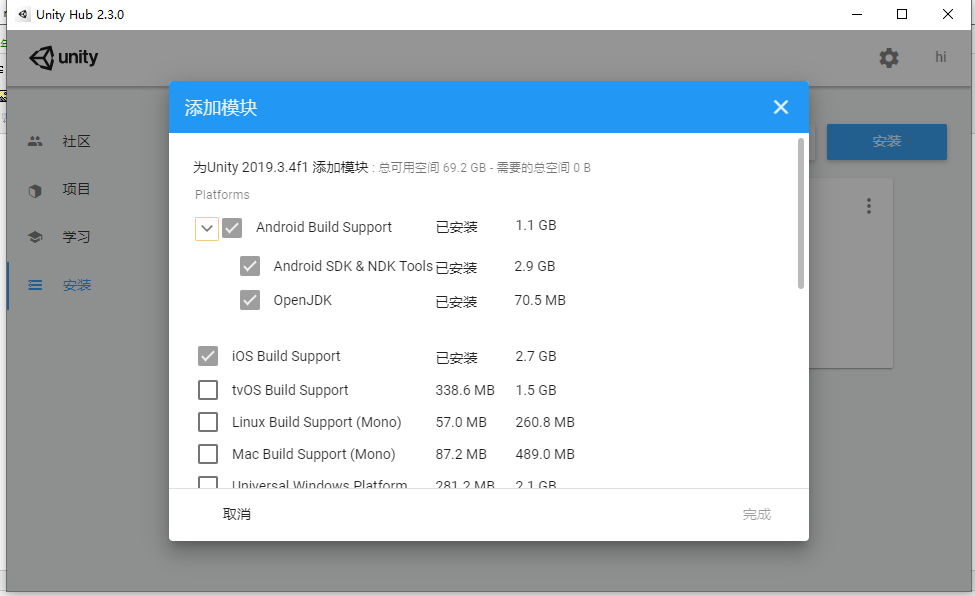The height and width of the screenshot is (596, 975).
Task: Click the Unity Hub title bar icon
Action: tap(23, 14)
